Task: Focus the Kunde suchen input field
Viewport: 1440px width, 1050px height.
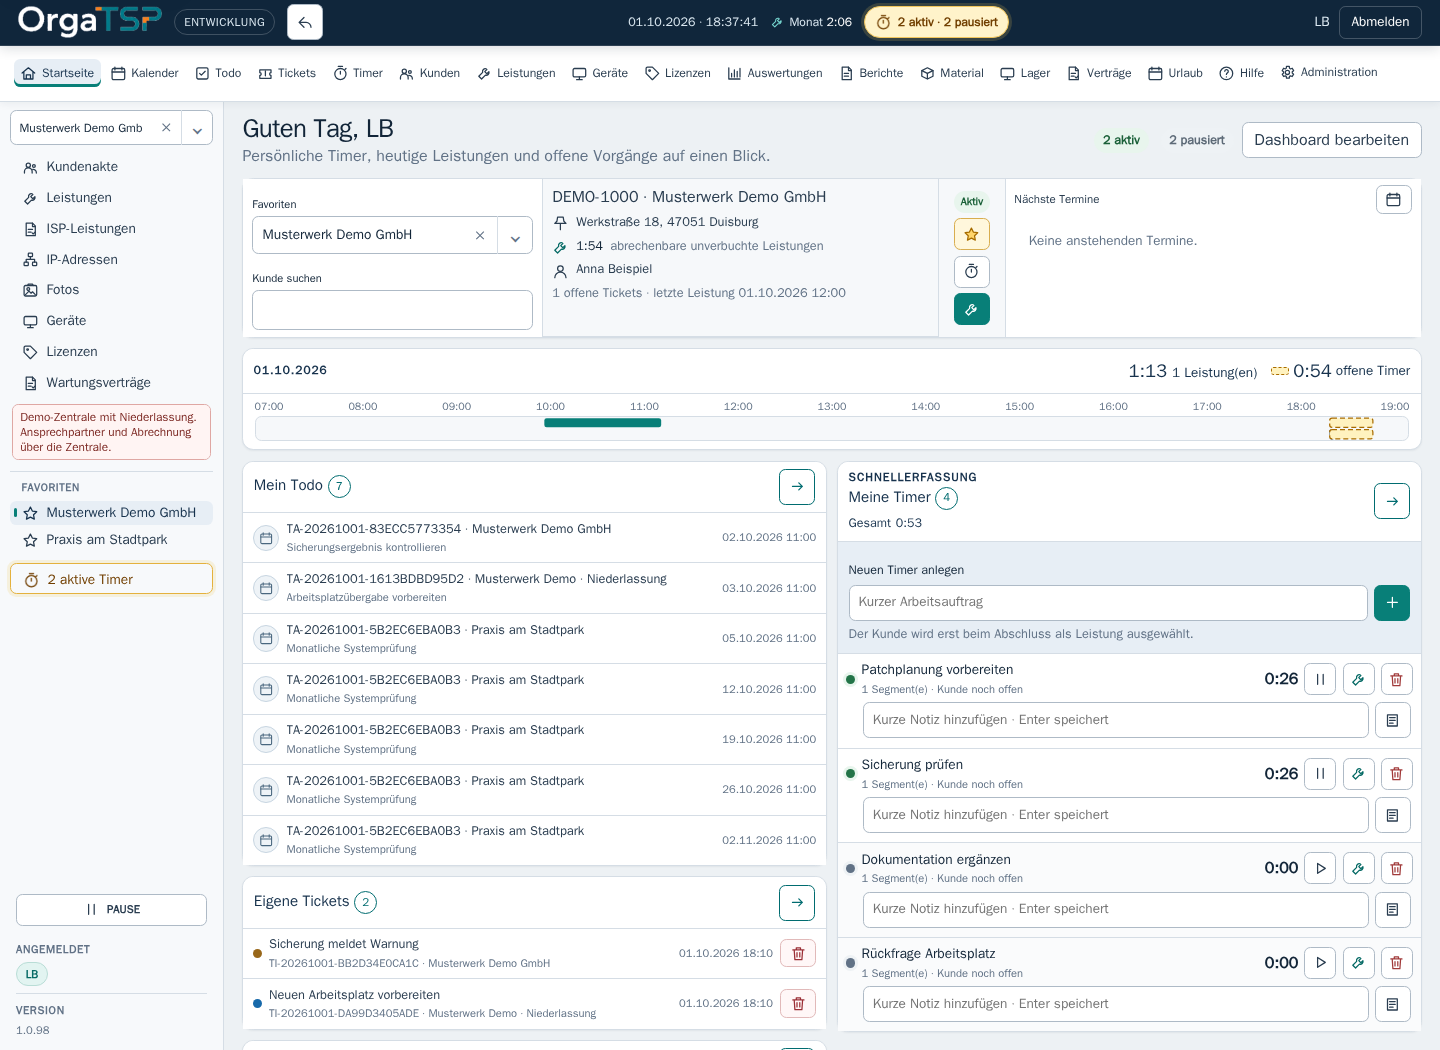Action: [x=392, y=310]
